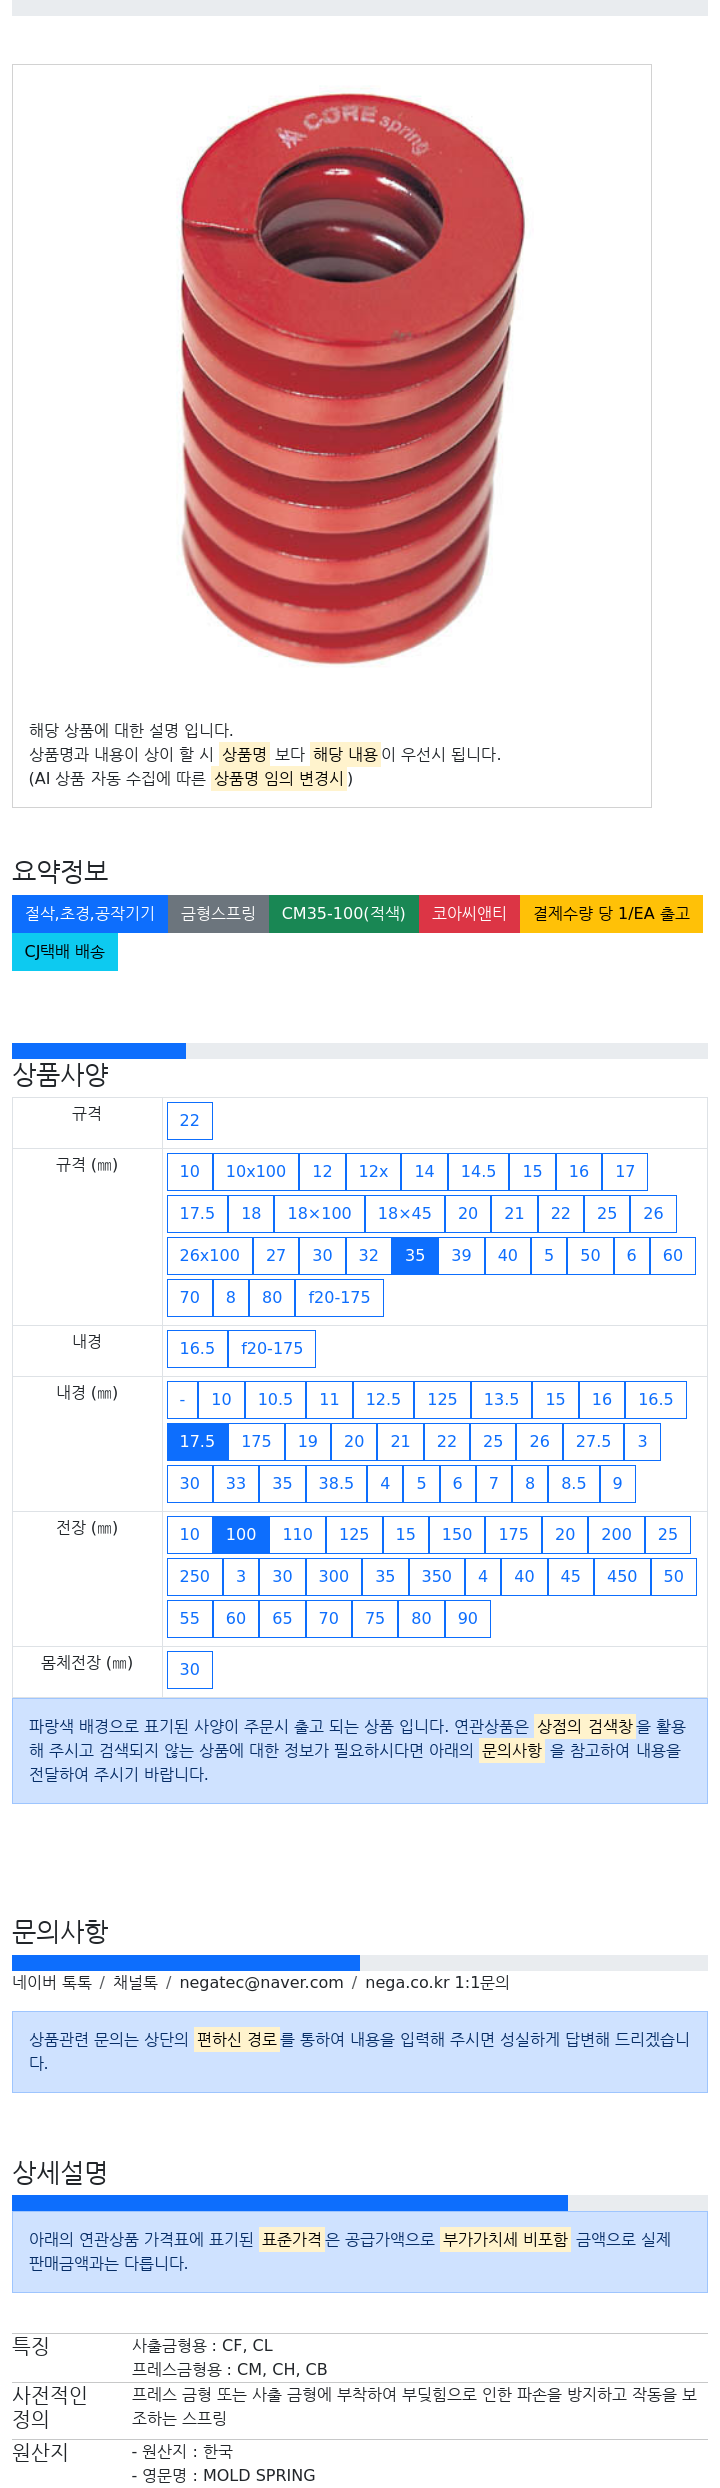
Task: Select the 17.5 inner diameter option highlighted blue
Action: (x=197, y=1442)
